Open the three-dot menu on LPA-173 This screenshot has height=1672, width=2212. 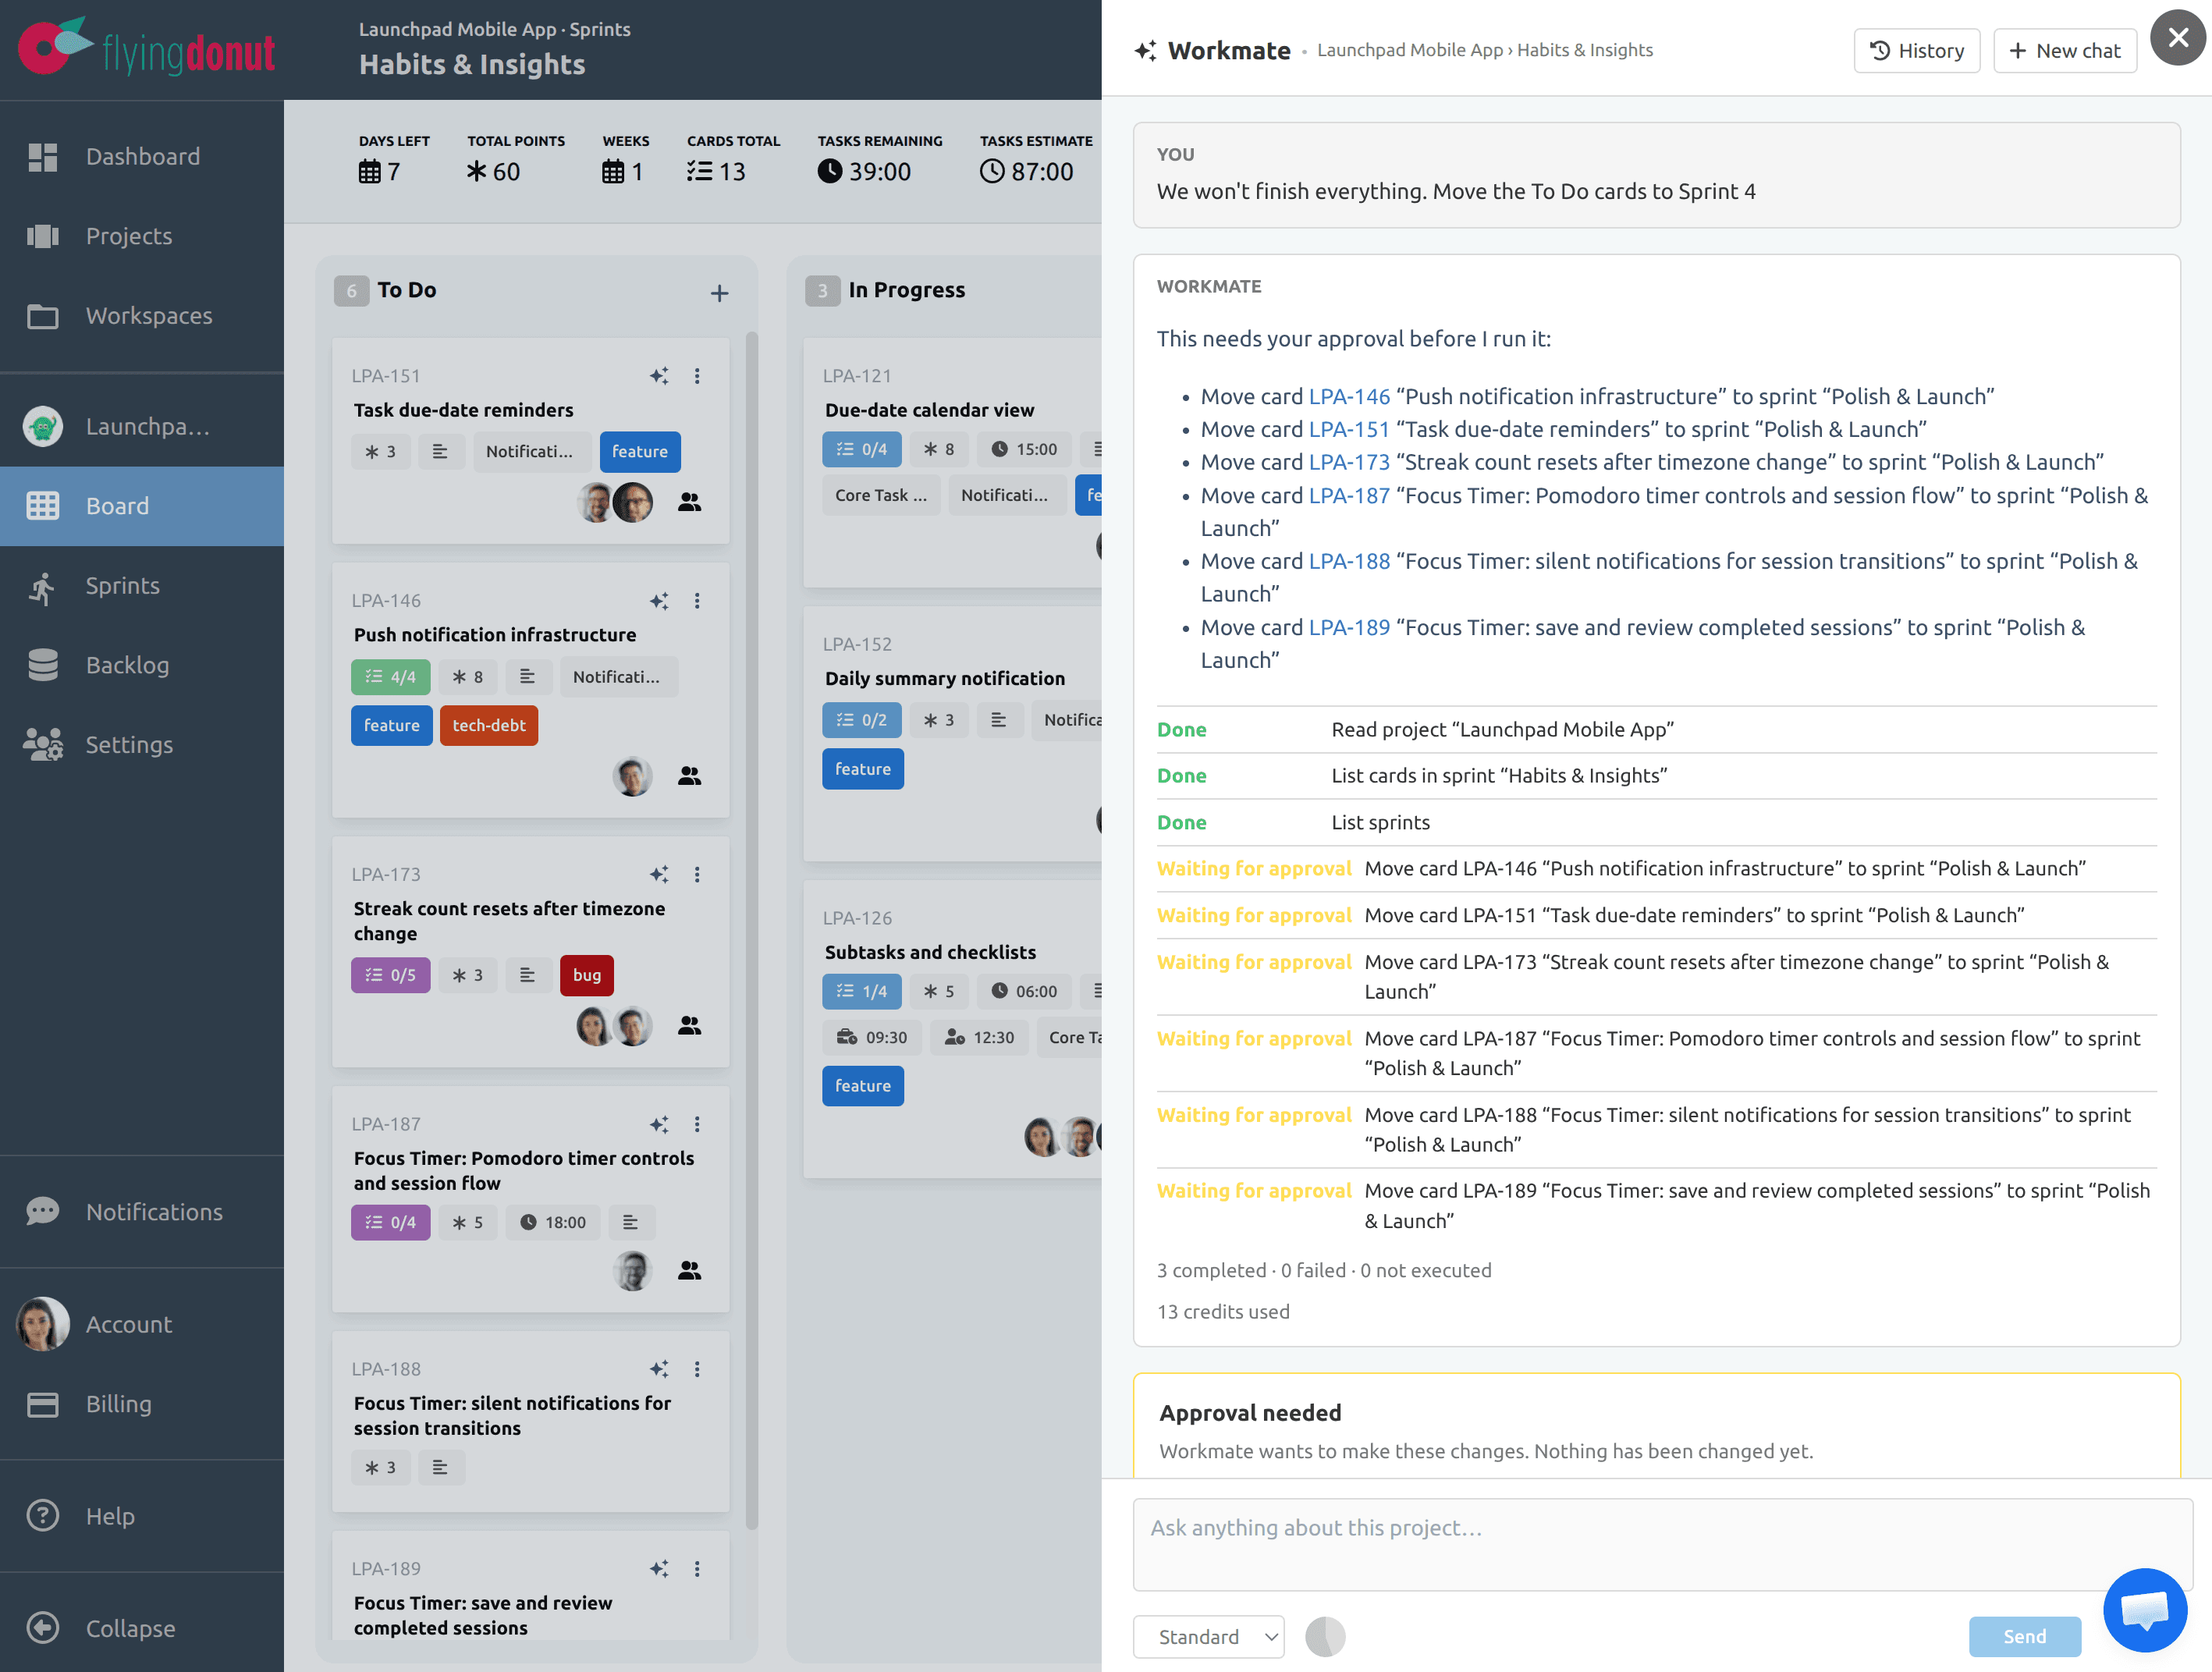[x=697, y=875]
